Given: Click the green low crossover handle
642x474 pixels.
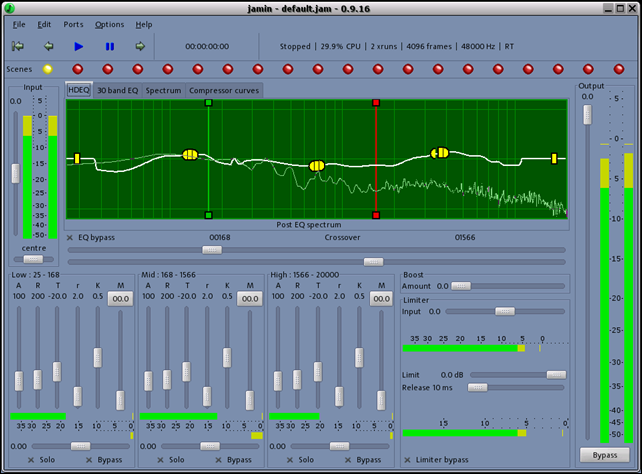Looking at the screenshot, I should coord(208,103).
